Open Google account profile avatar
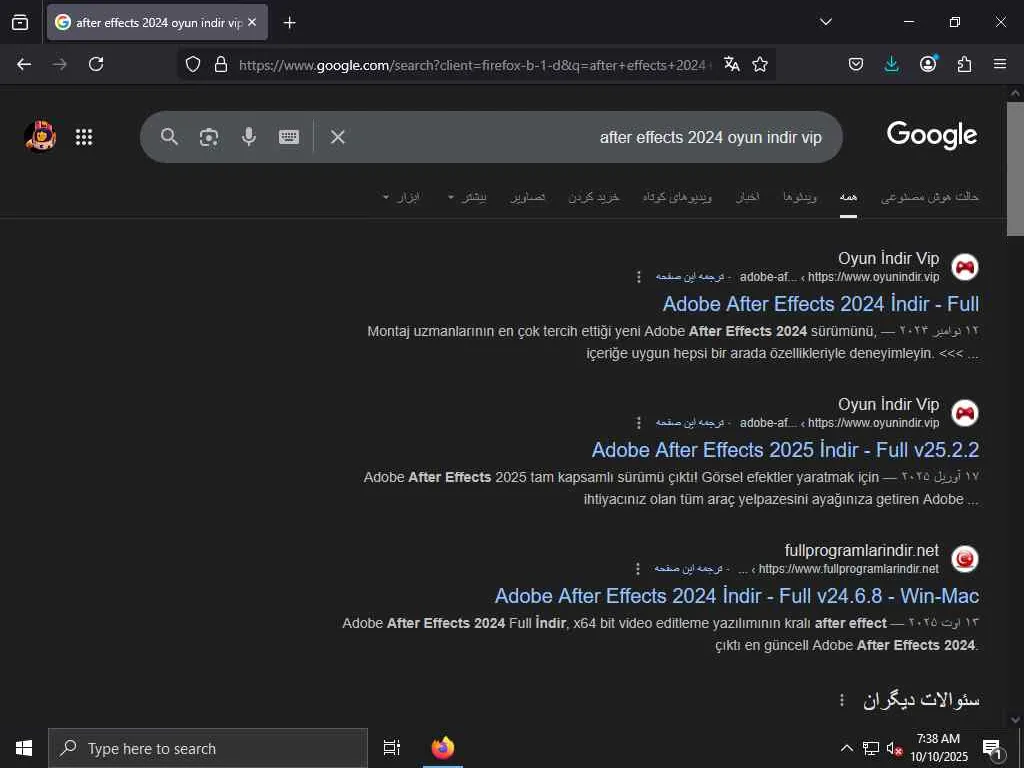The image size is (1024, 768). pyautogui.click(x=40, y=136)
